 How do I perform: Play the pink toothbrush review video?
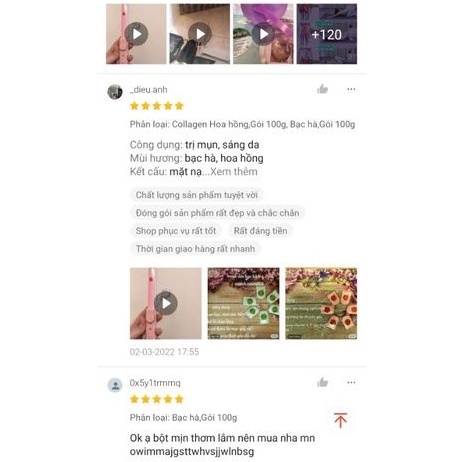click(166, 303)
